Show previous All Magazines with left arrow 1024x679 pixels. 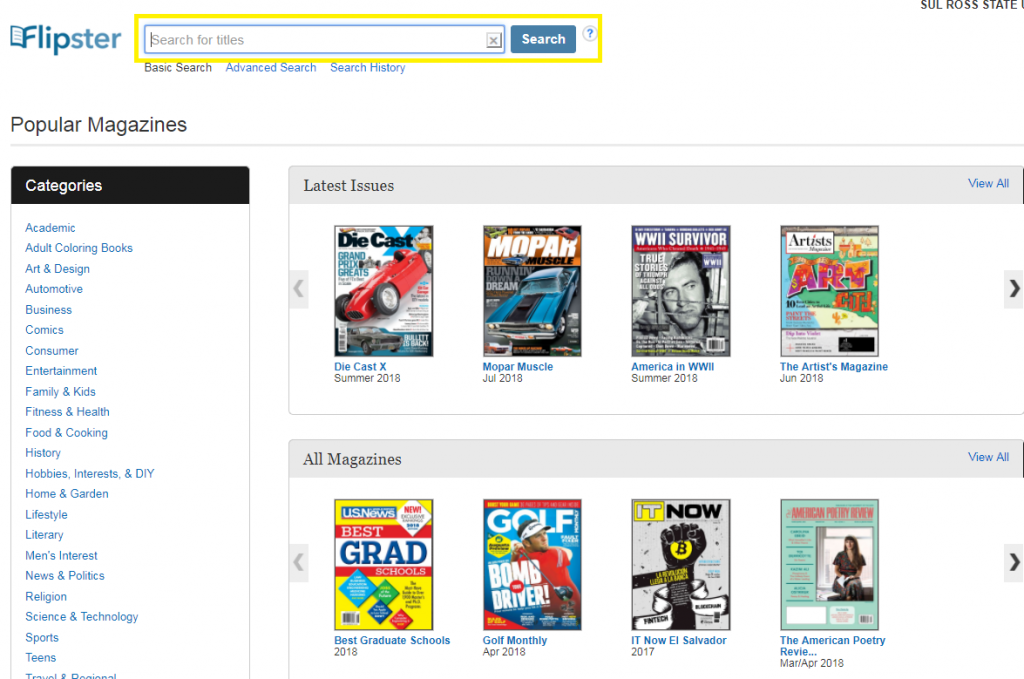298,561
